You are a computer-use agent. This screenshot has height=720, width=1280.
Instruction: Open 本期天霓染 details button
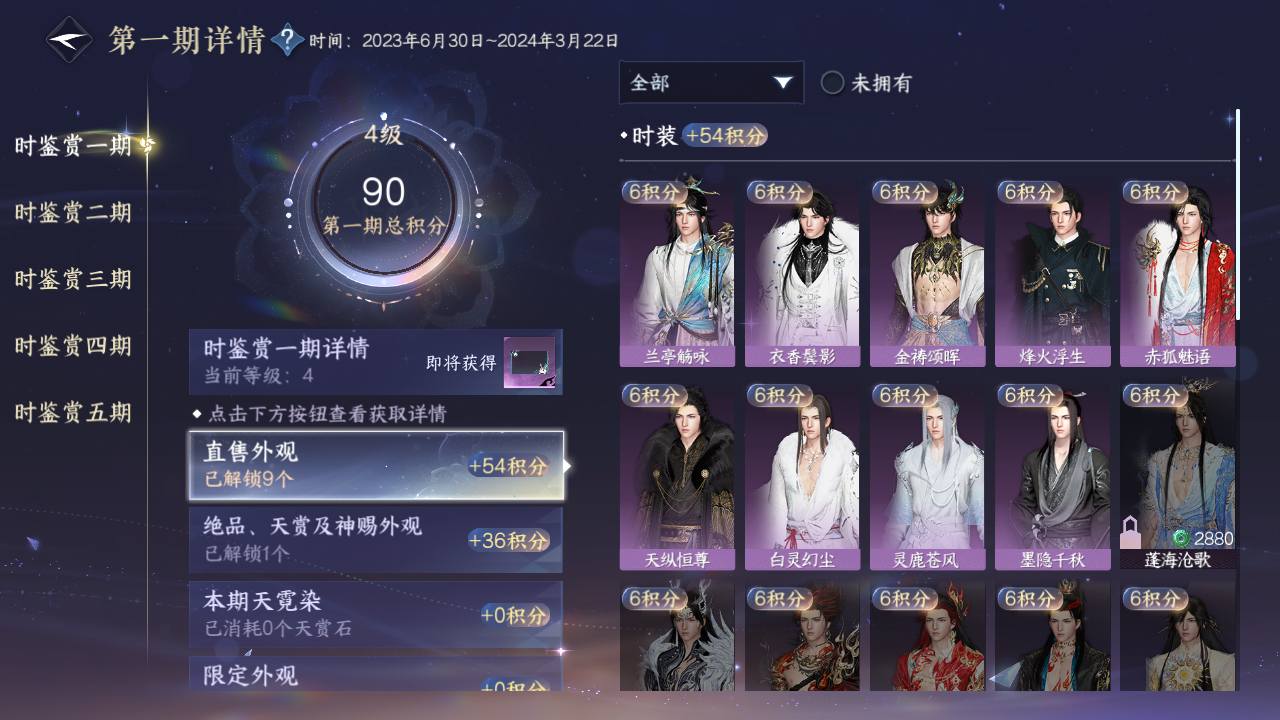point(376,613)
